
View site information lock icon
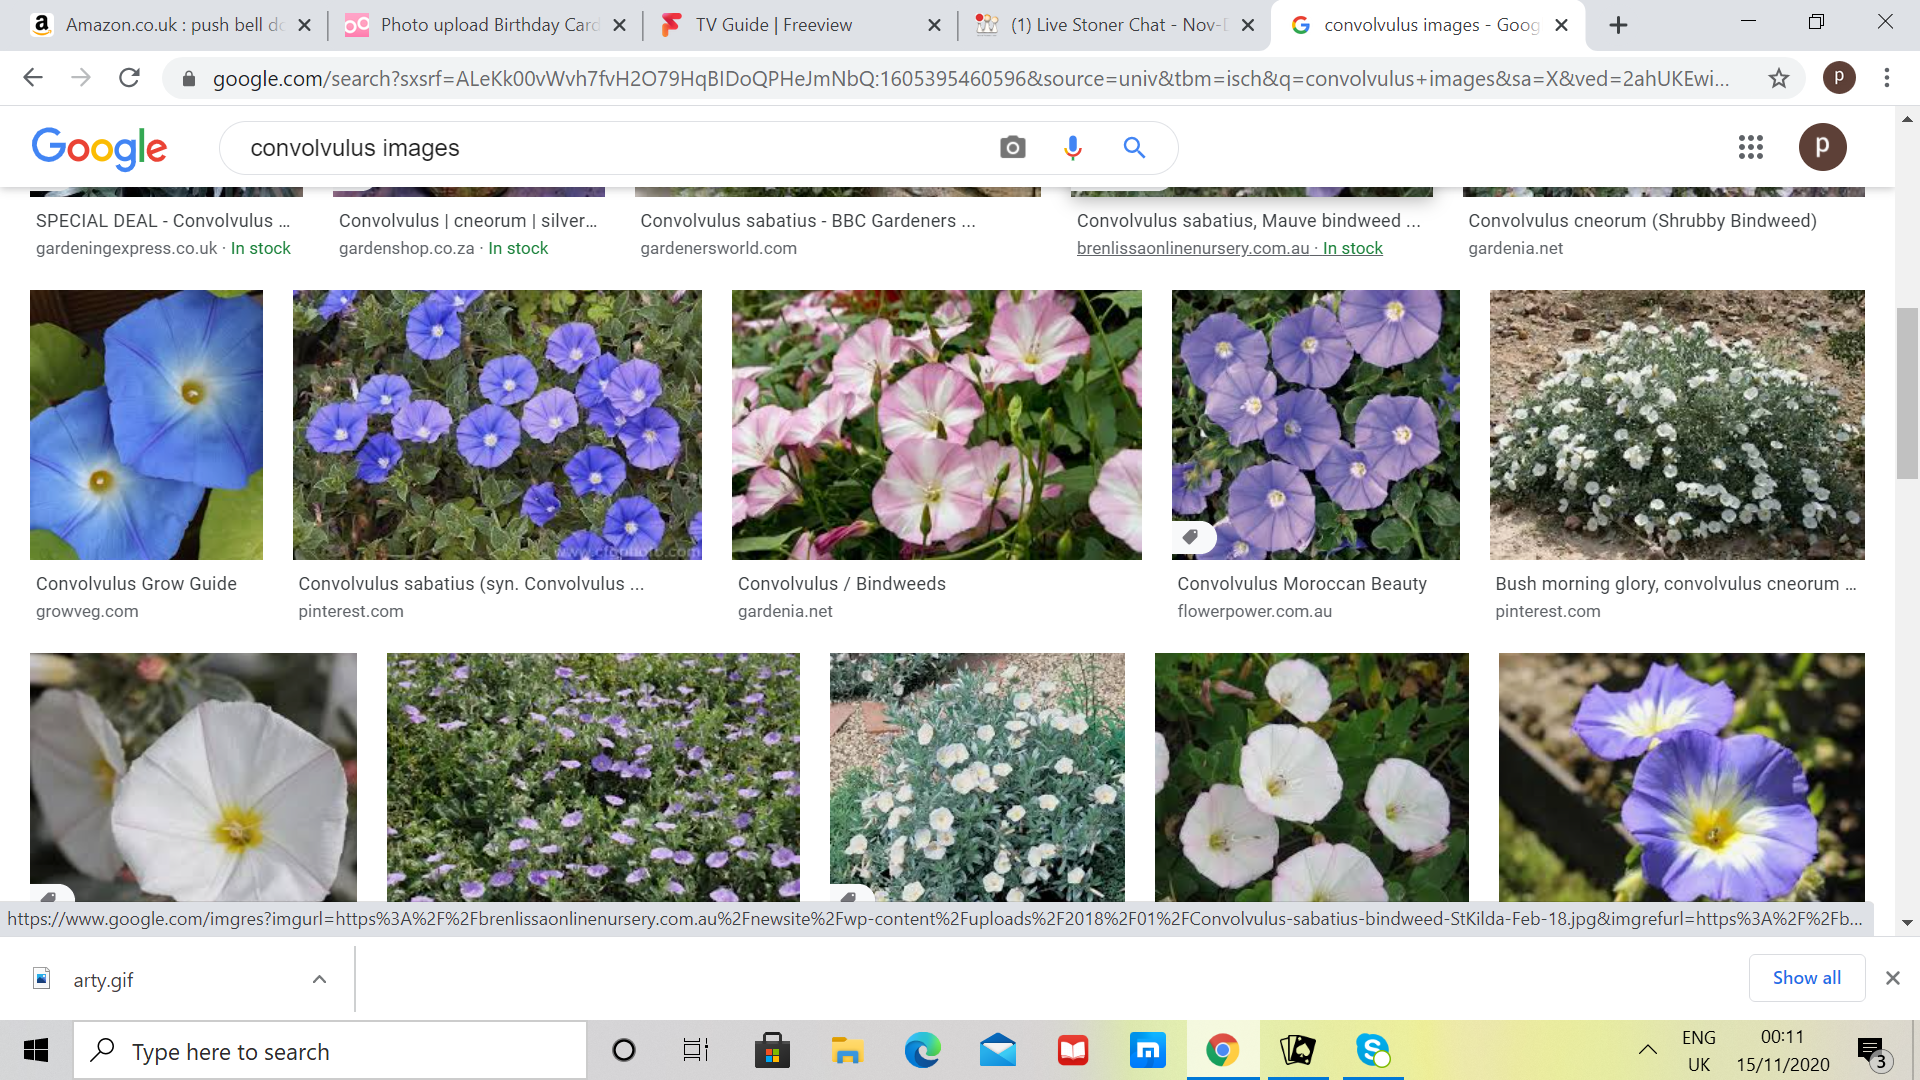tap(188, 78)
